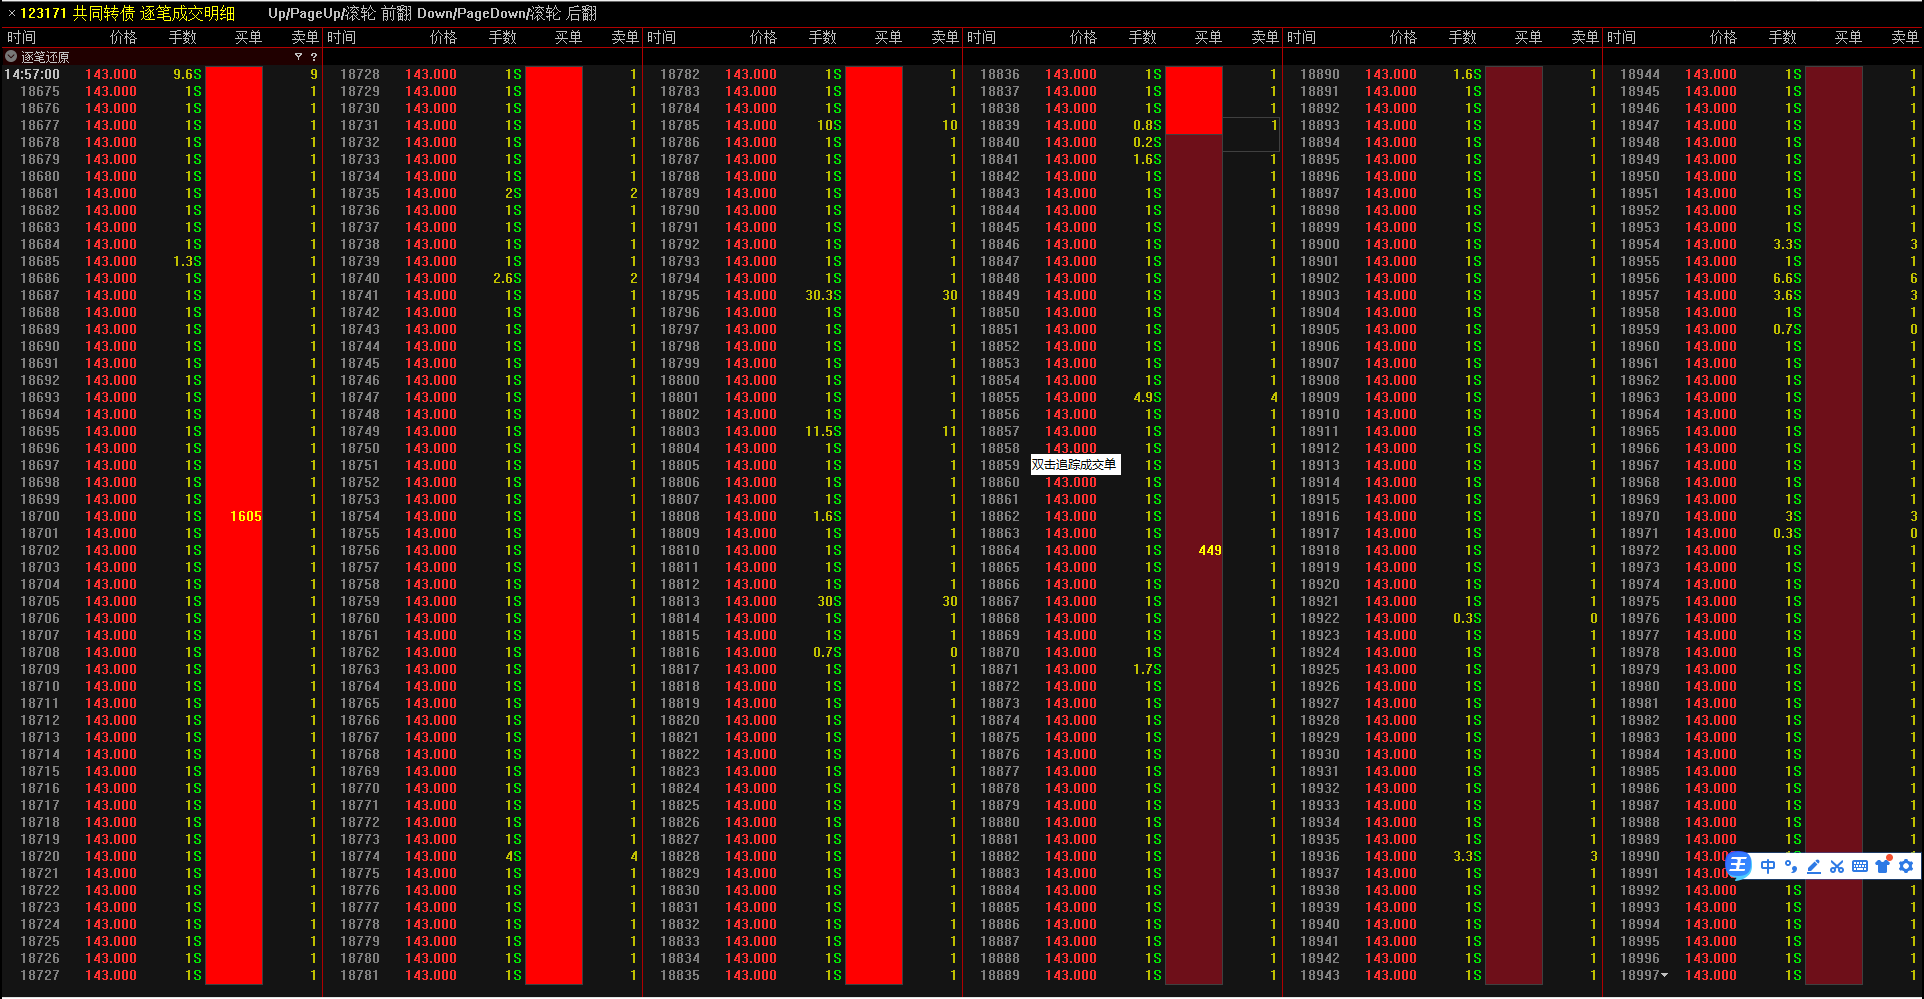Select trade number 18835
Screen dimensions: 1924x999
point(680,975)
